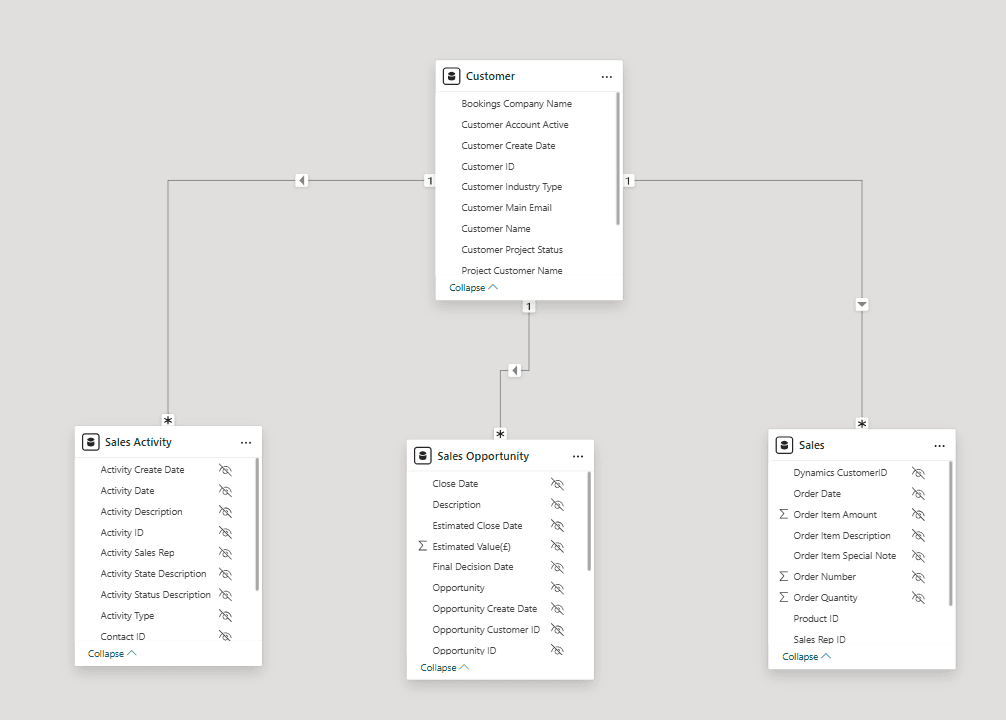This screenshot has height=720, width=1006.
Task: Click the Customer table database icon
Action: tap(452, 76)
